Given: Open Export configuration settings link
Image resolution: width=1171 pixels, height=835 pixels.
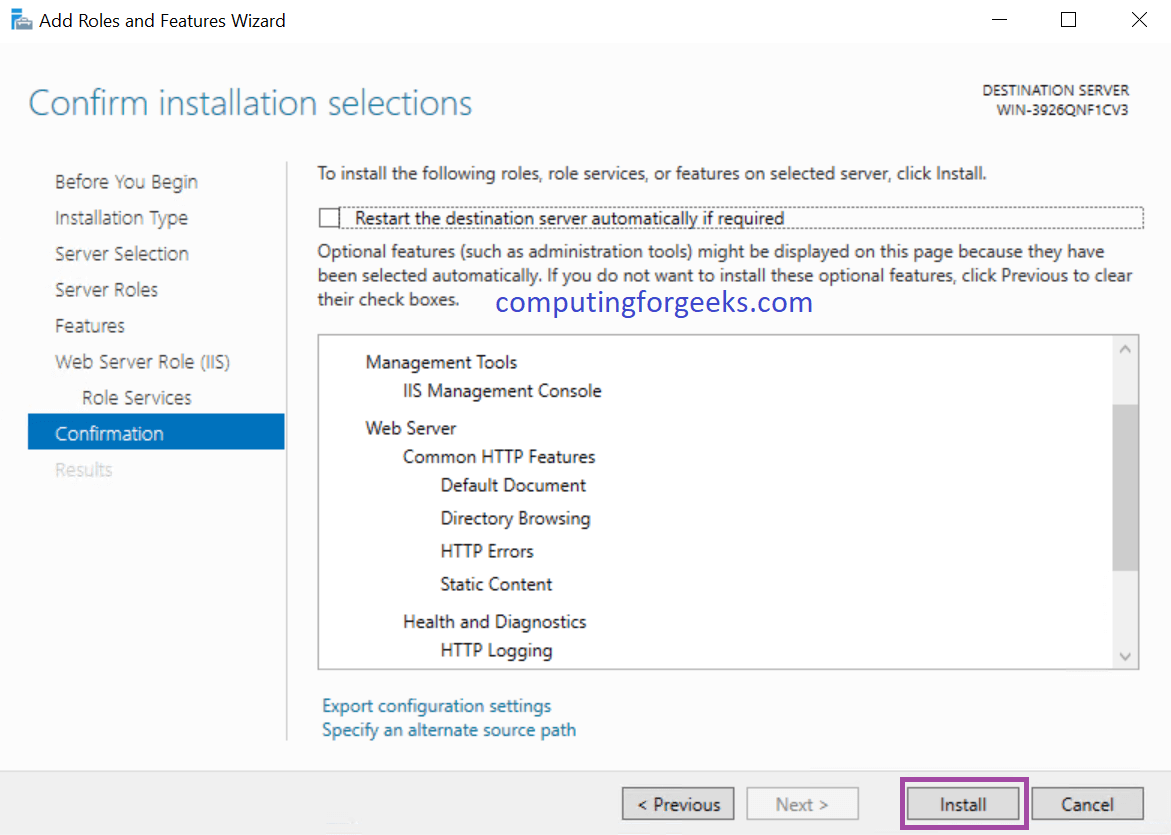Looking at the screenshot, I should (436, 706).
